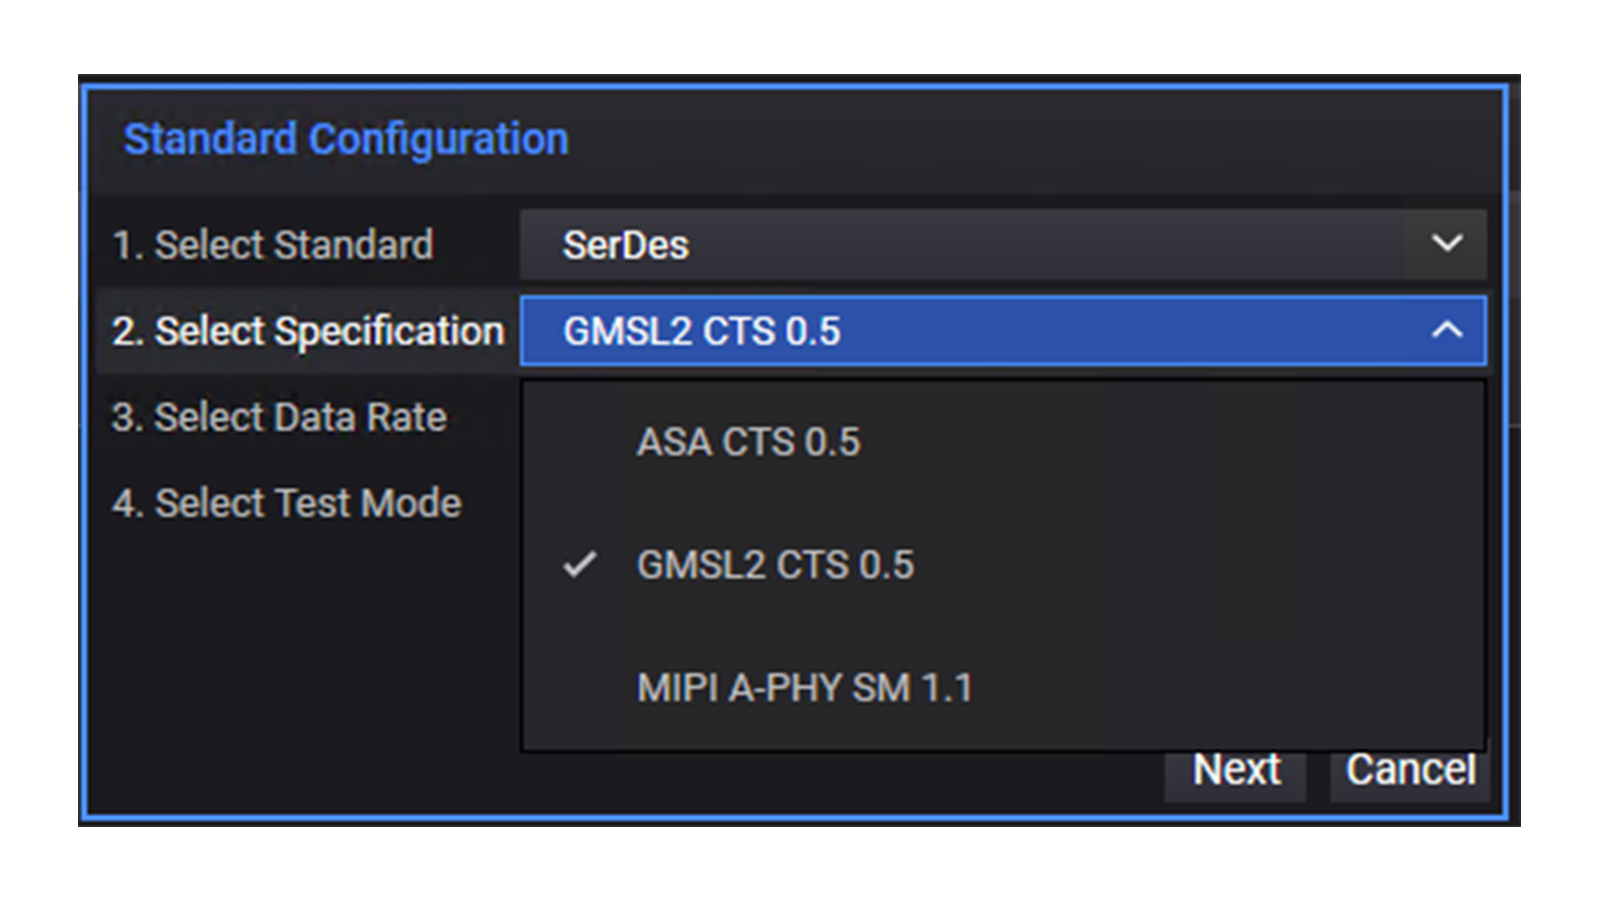Click the Standard Configuration dialog title
Screen dimensions: 1600x900
point(346,139)
